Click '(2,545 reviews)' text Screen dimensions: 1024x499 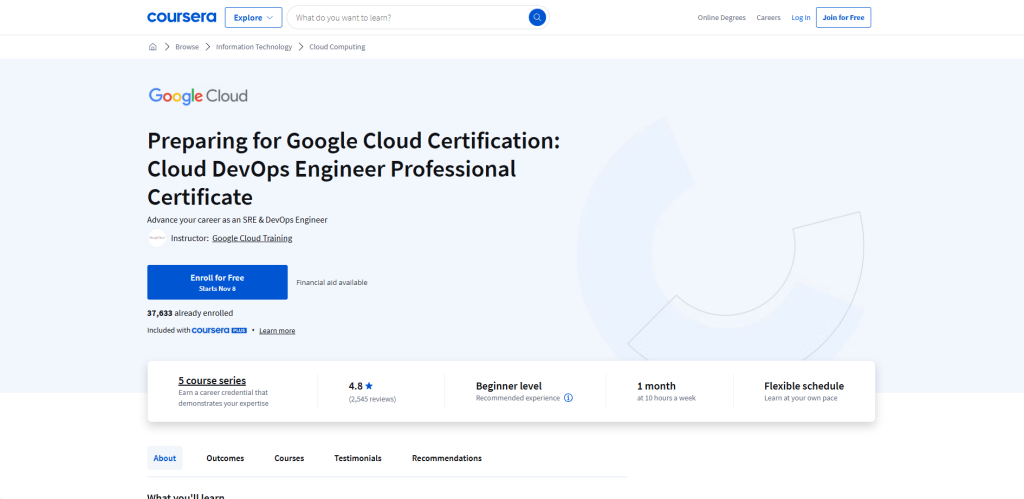(x=372, y=399)
